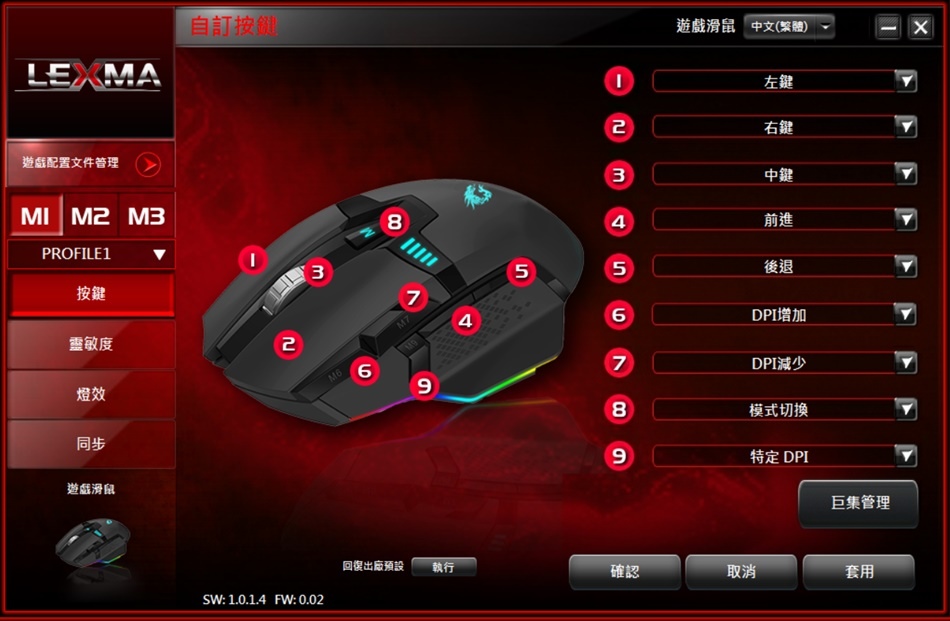Switch to the M3 mode
The image size is (950, 621).
147,216
